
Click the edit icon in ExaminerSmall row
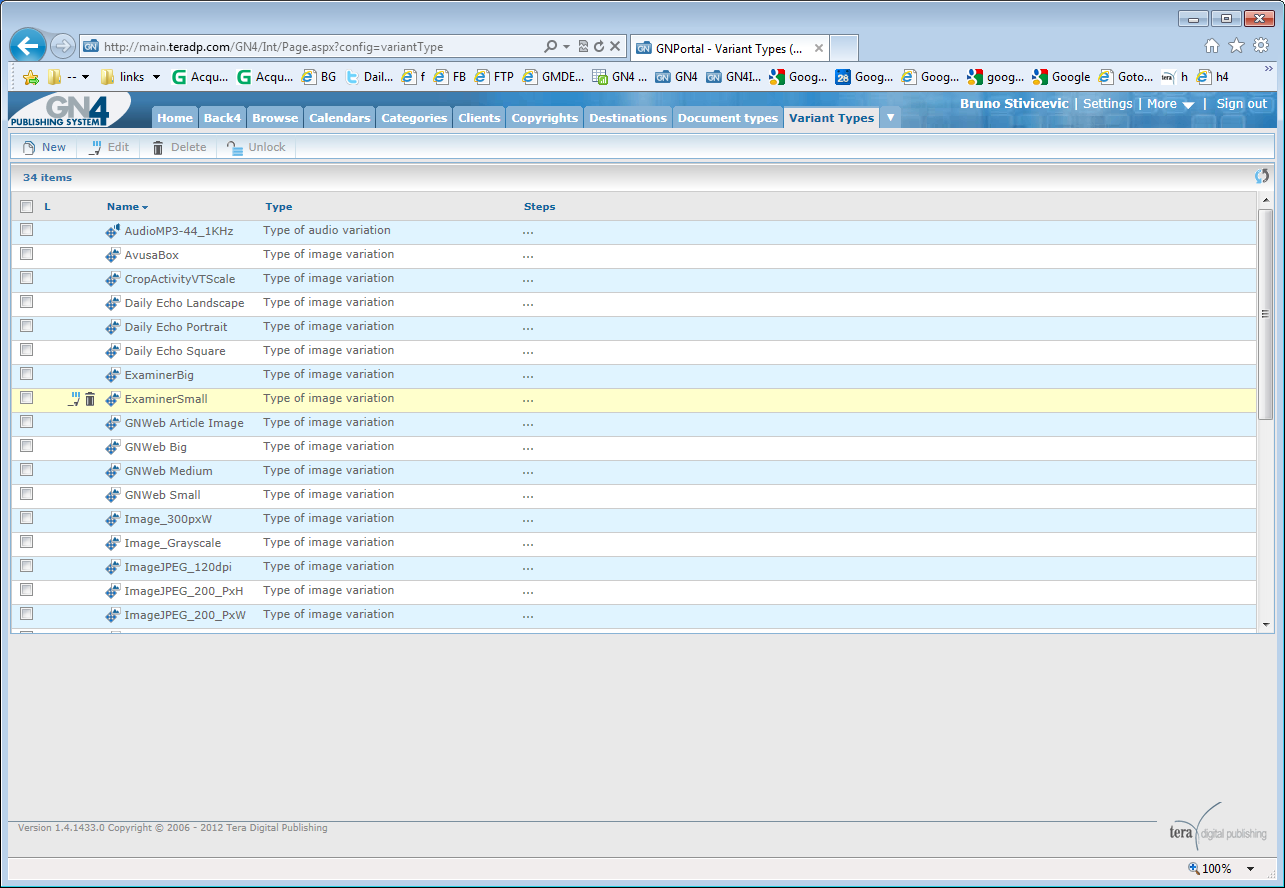tap(74, 399)
